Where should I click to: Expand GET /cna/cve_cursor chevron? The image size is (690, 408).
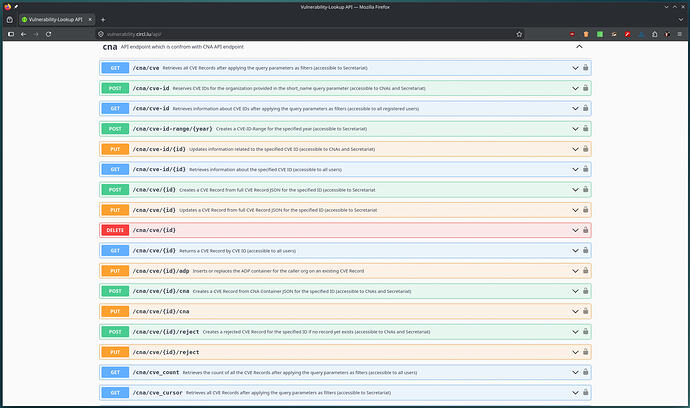coord(575,392)
